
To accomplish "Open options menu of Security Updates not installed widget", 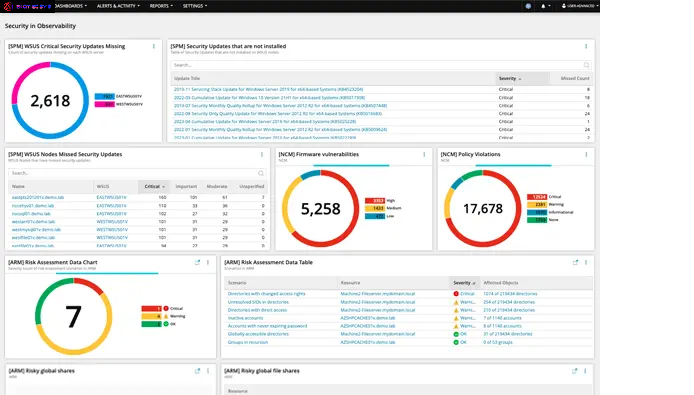I will coord(586,46).
